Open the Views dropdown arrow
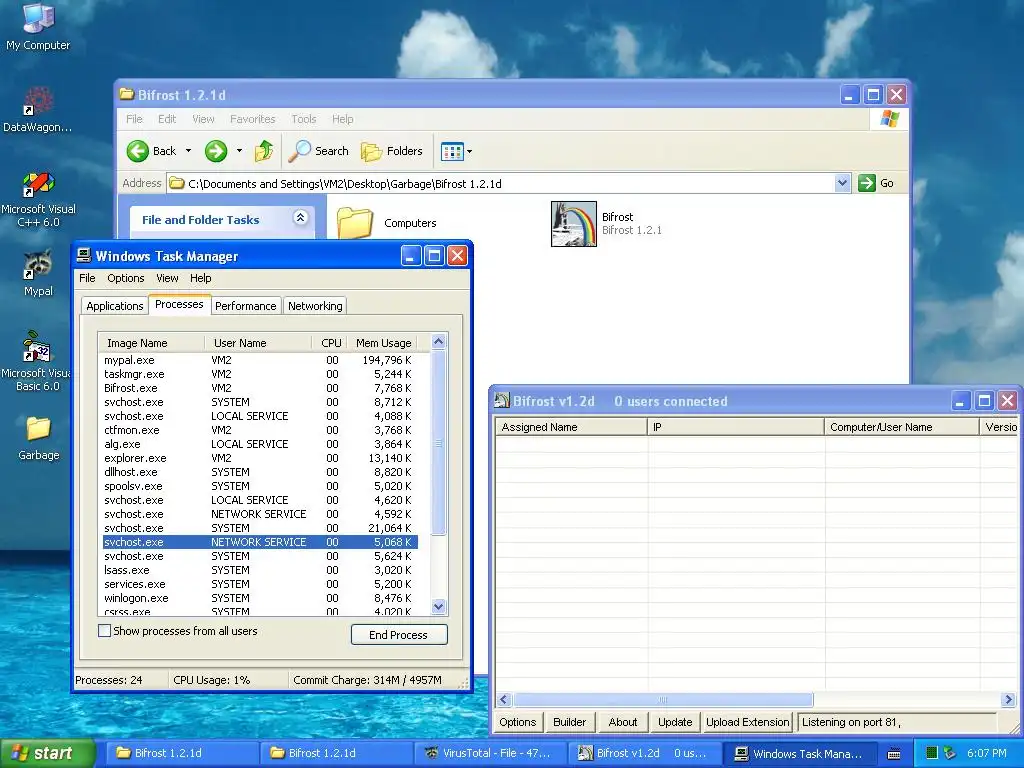Screen dimensions: 1024x768 pos(469,152)
